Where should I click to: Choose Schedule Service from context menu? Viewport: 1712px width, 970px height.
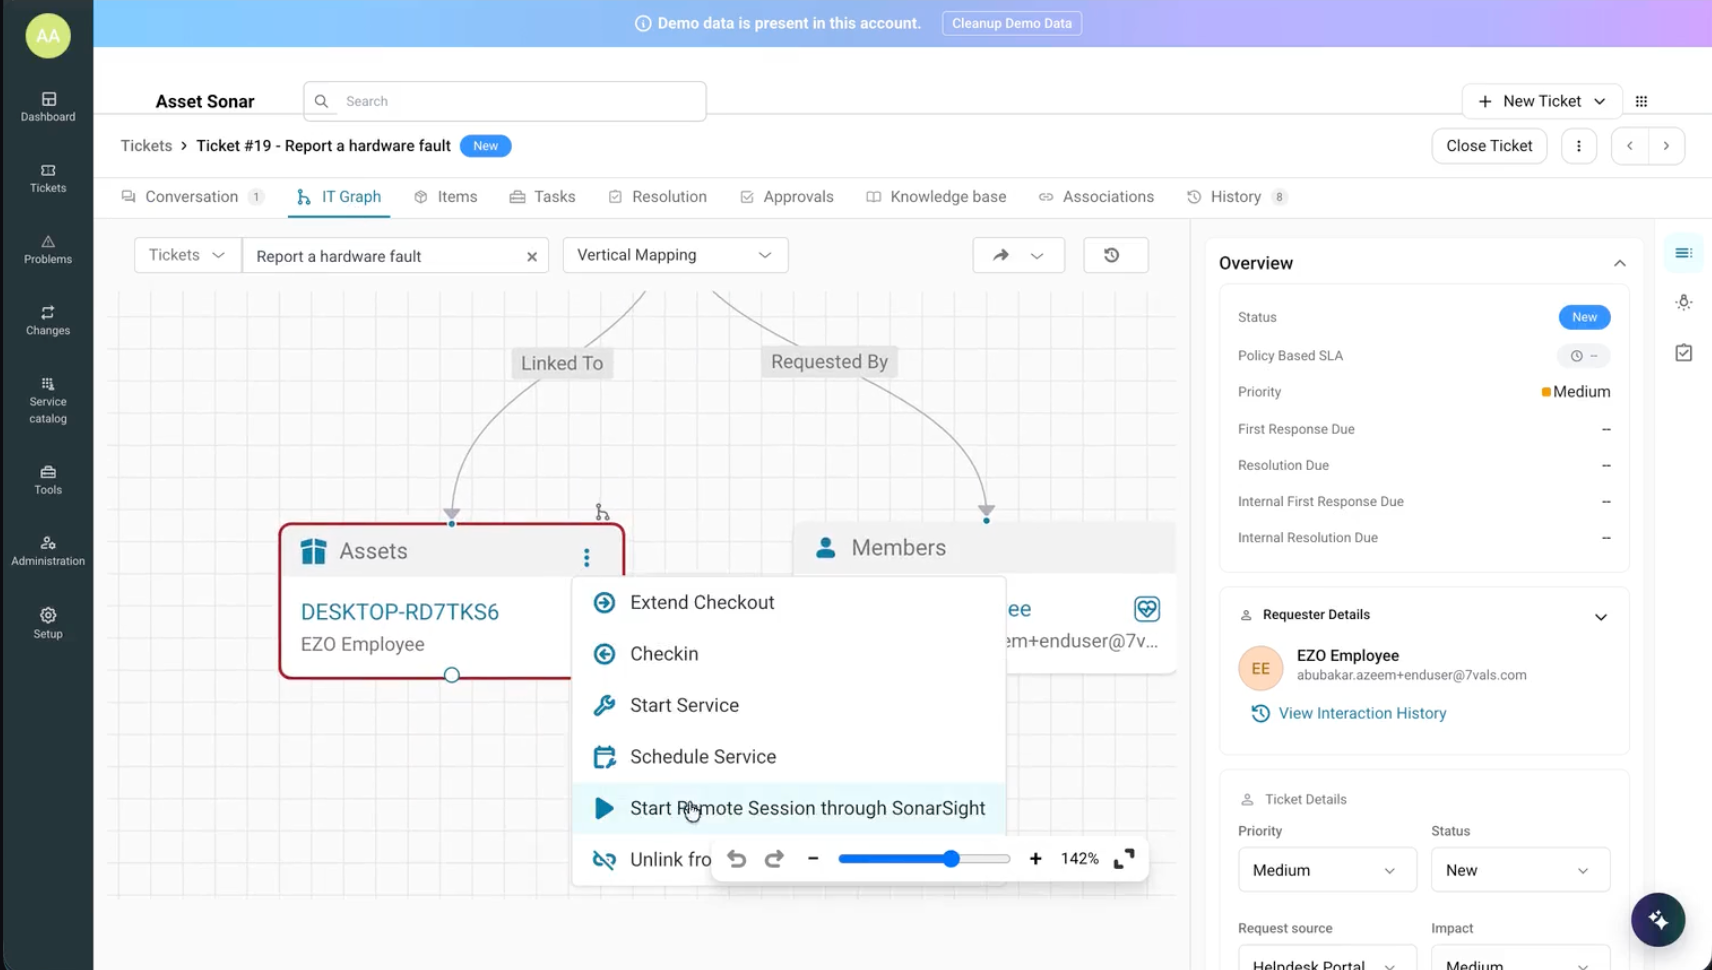789,757
